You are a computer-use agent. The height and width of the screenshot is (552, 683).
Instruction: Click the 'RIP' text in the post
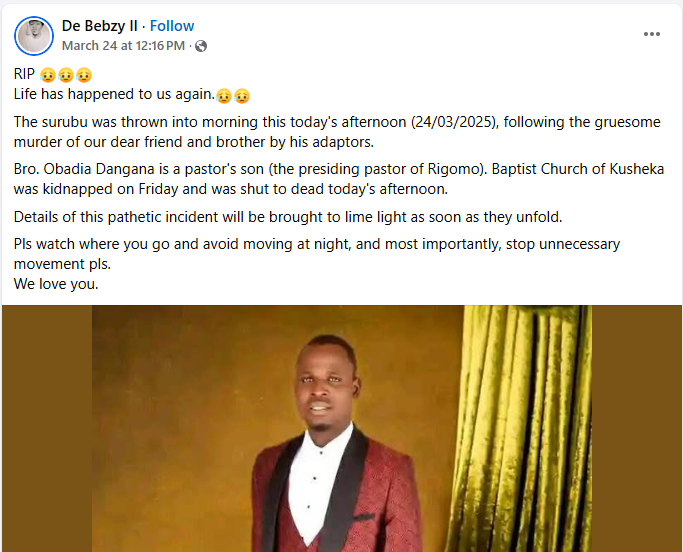click(x=25, y=75)
